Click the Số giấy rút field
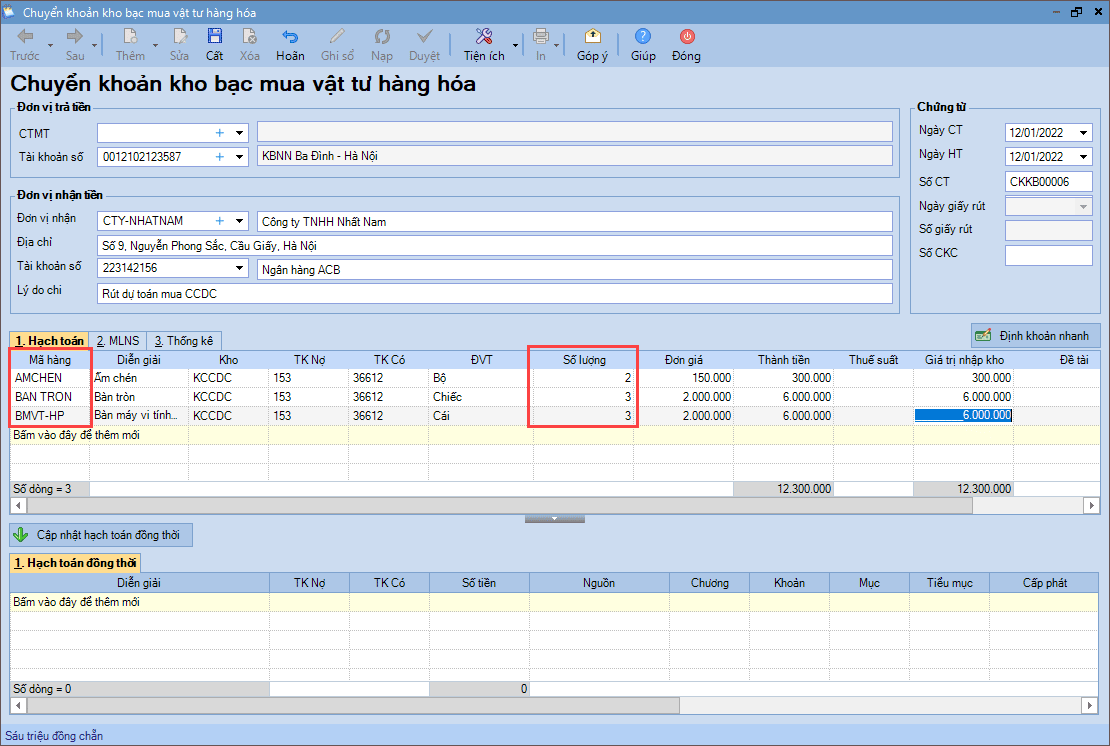 tap(1048, 230)
